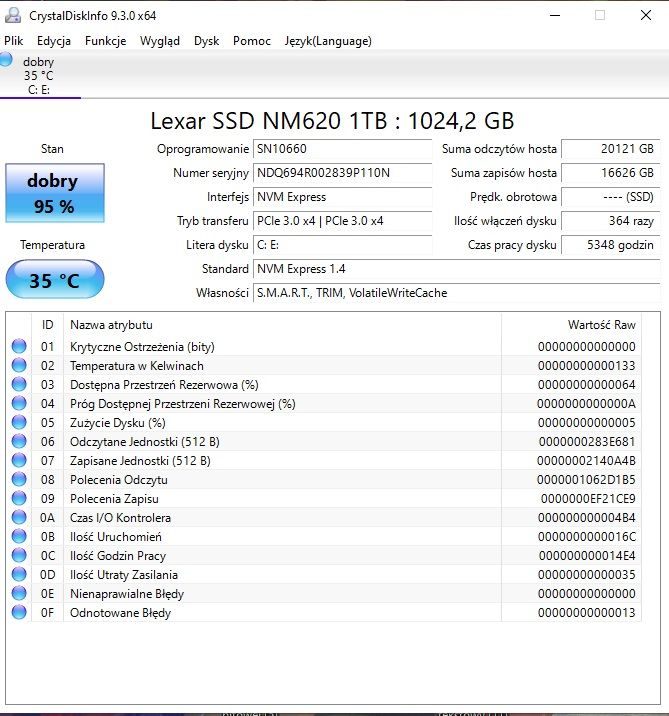Click status icon for Temperatura w Kelwinach row
The width and height of the screenshot is (669, 716).
[19, 365]
